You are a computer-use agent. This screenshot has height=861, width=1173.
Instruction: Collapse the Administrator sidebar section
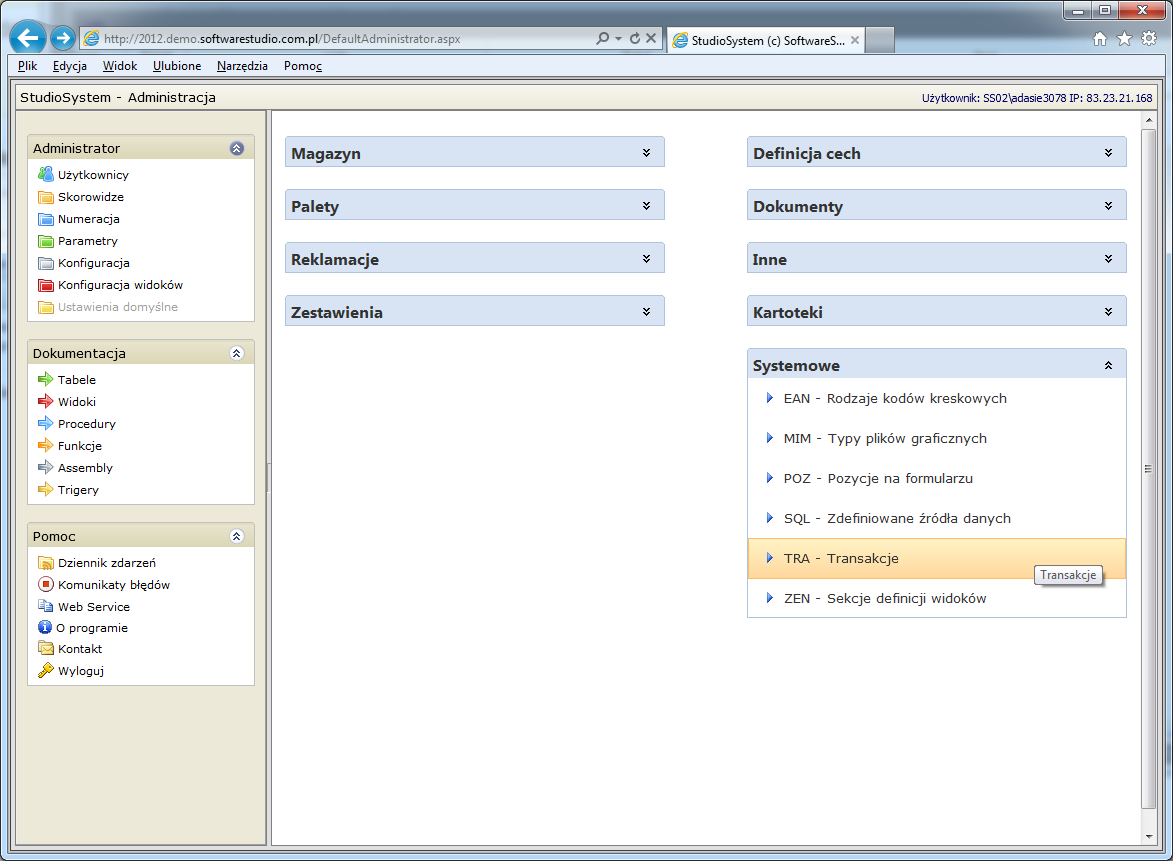tap(237, 147)
